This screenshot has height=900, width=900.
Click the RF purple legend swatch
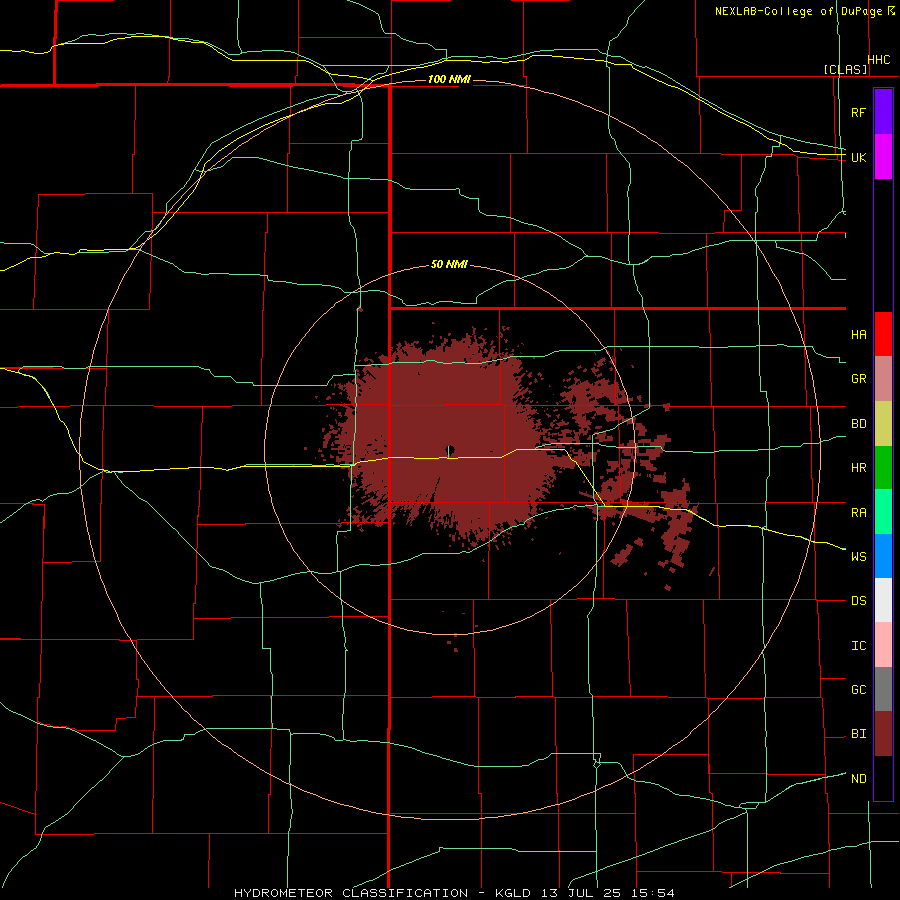coord(883,112)
